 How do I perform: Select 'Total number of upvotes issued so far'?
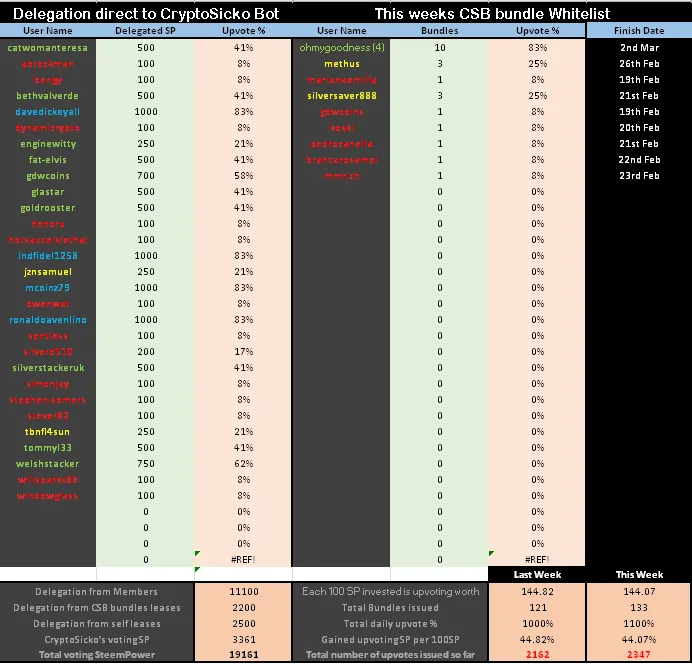pos(390,655)
